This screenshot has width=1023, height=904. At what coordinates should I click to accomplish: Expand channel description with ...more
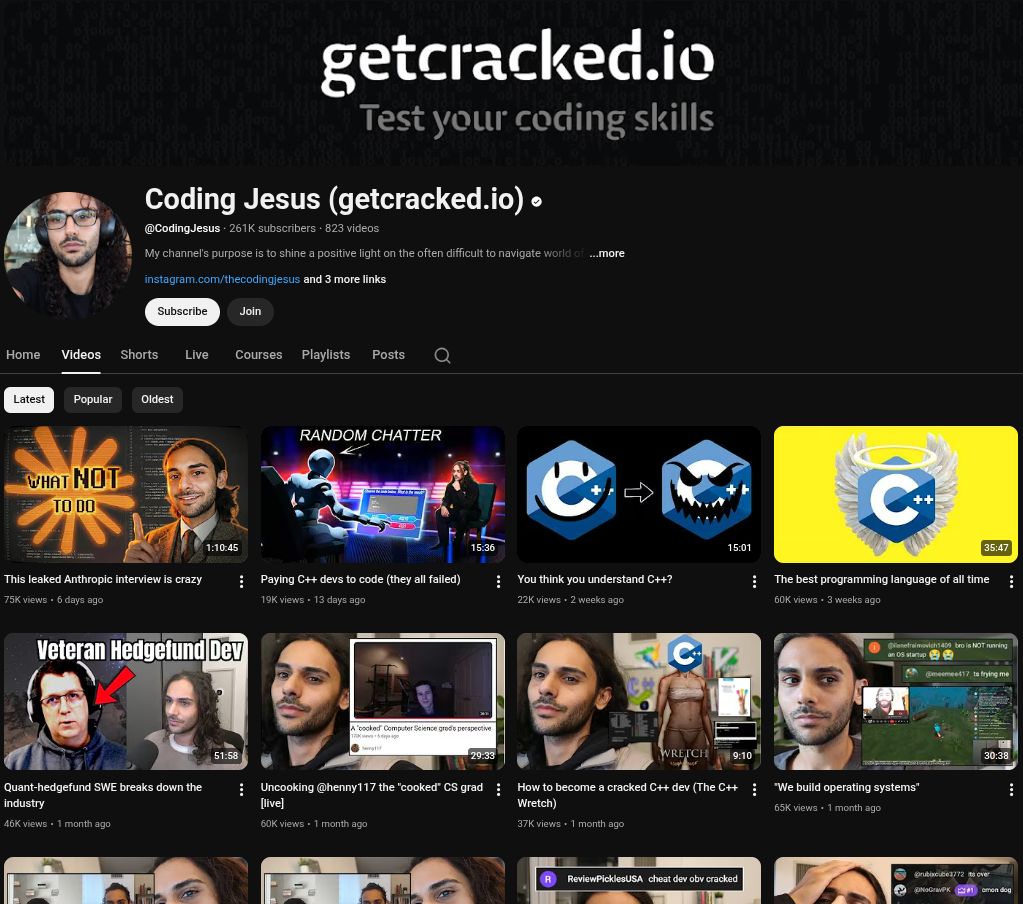[x=607, y=253]
